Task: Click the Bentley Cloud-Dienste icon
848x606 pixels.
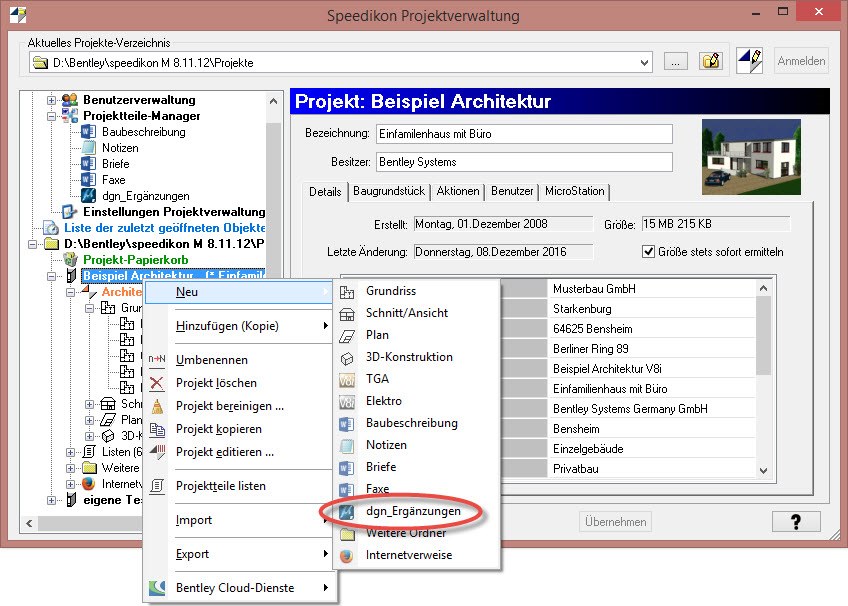Action: click(157, 588)
